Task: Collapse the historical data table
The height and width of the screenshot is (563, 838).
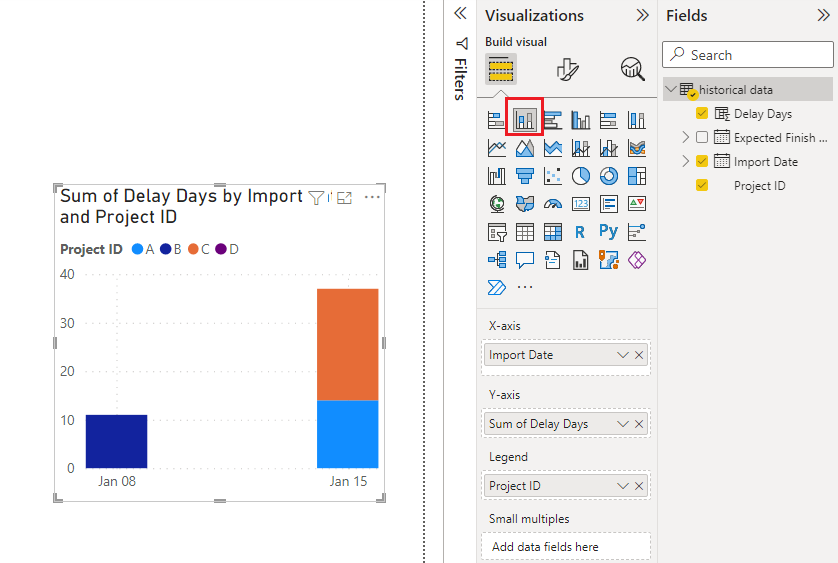Action: (671, 89)
